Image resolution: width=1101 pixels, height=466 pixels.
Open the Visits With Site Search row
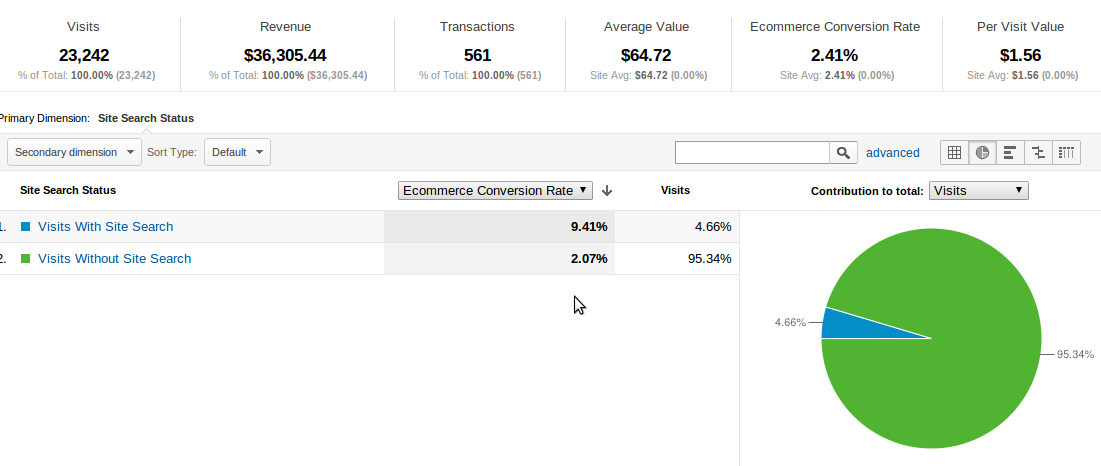pyautogui.click(x=105, y=227)
